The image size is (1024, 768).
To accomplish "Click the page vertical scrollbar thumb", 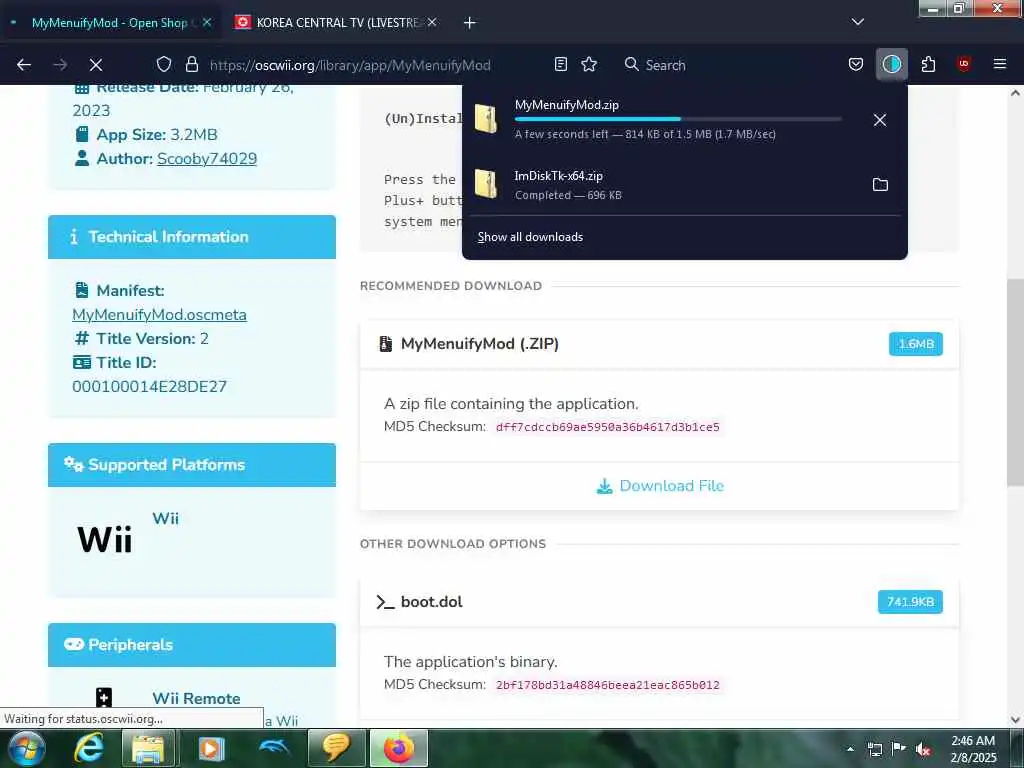I will [x=1015, y=382].
